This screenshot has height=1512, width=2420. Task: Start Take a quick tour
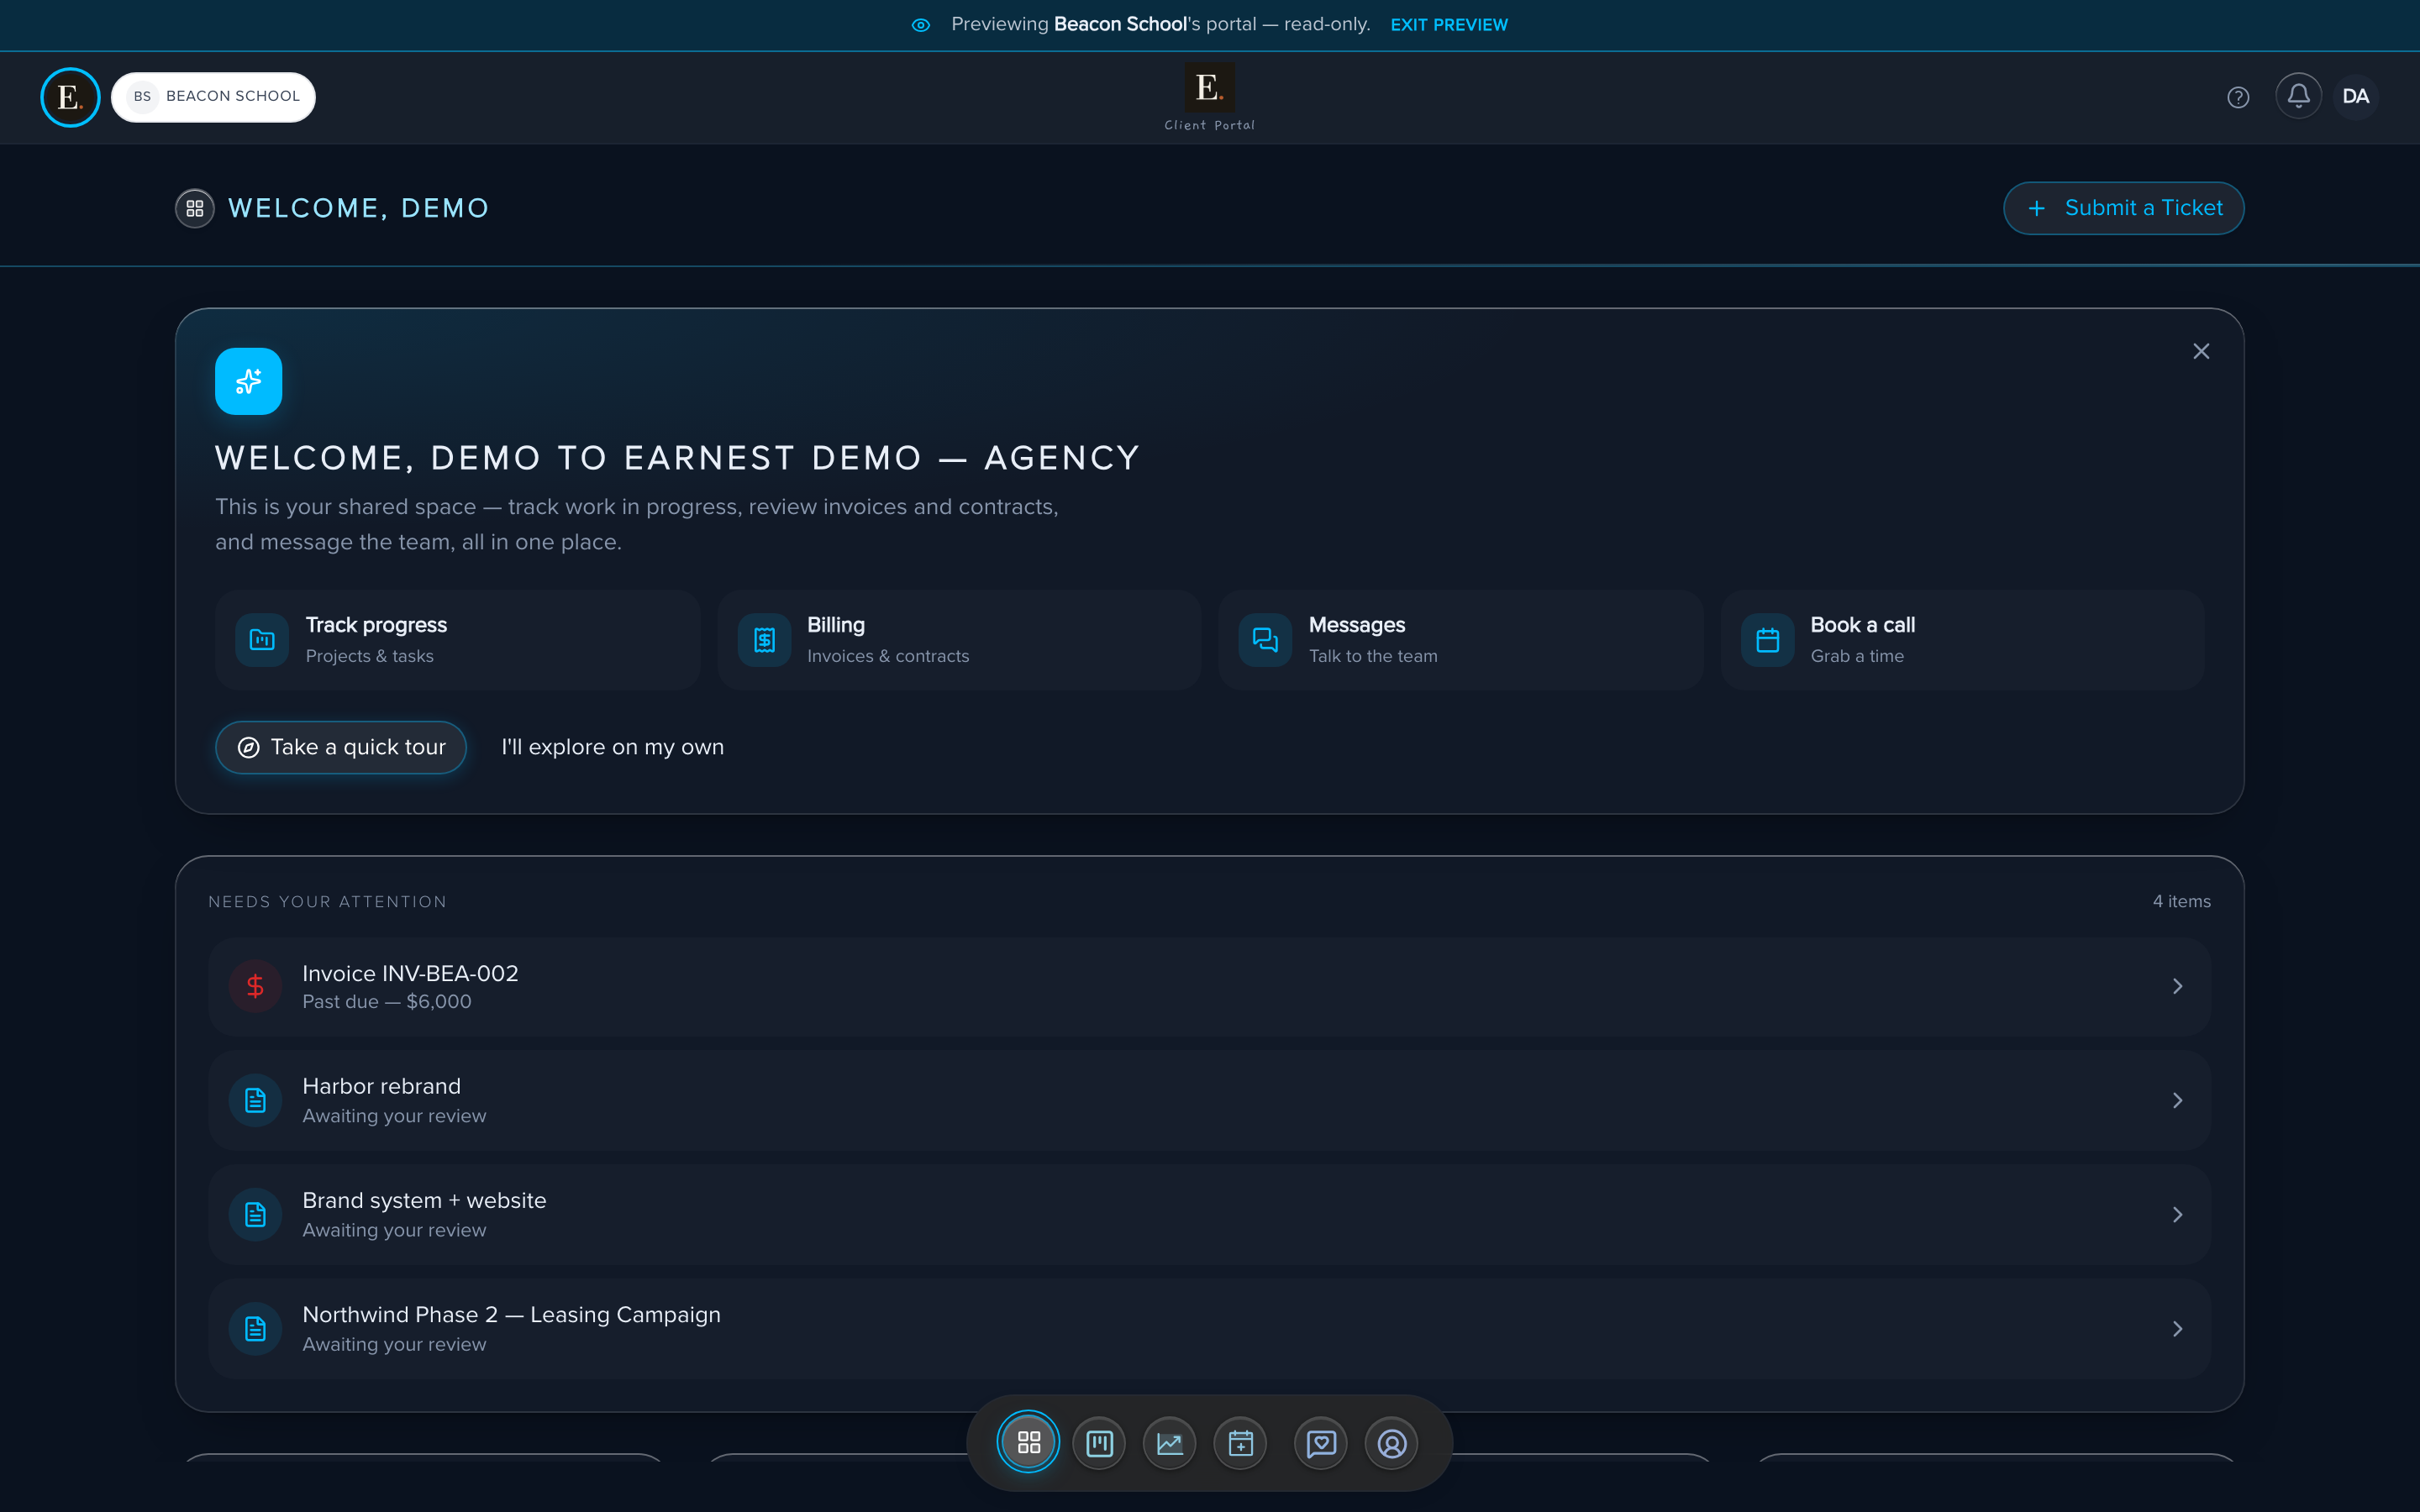(341, 747)
